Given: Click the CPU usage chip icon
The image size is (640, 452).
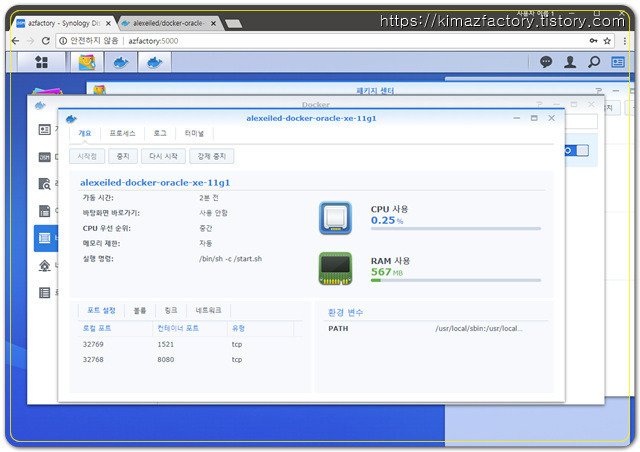Looking at the screenshot, I should click(335, 218).
